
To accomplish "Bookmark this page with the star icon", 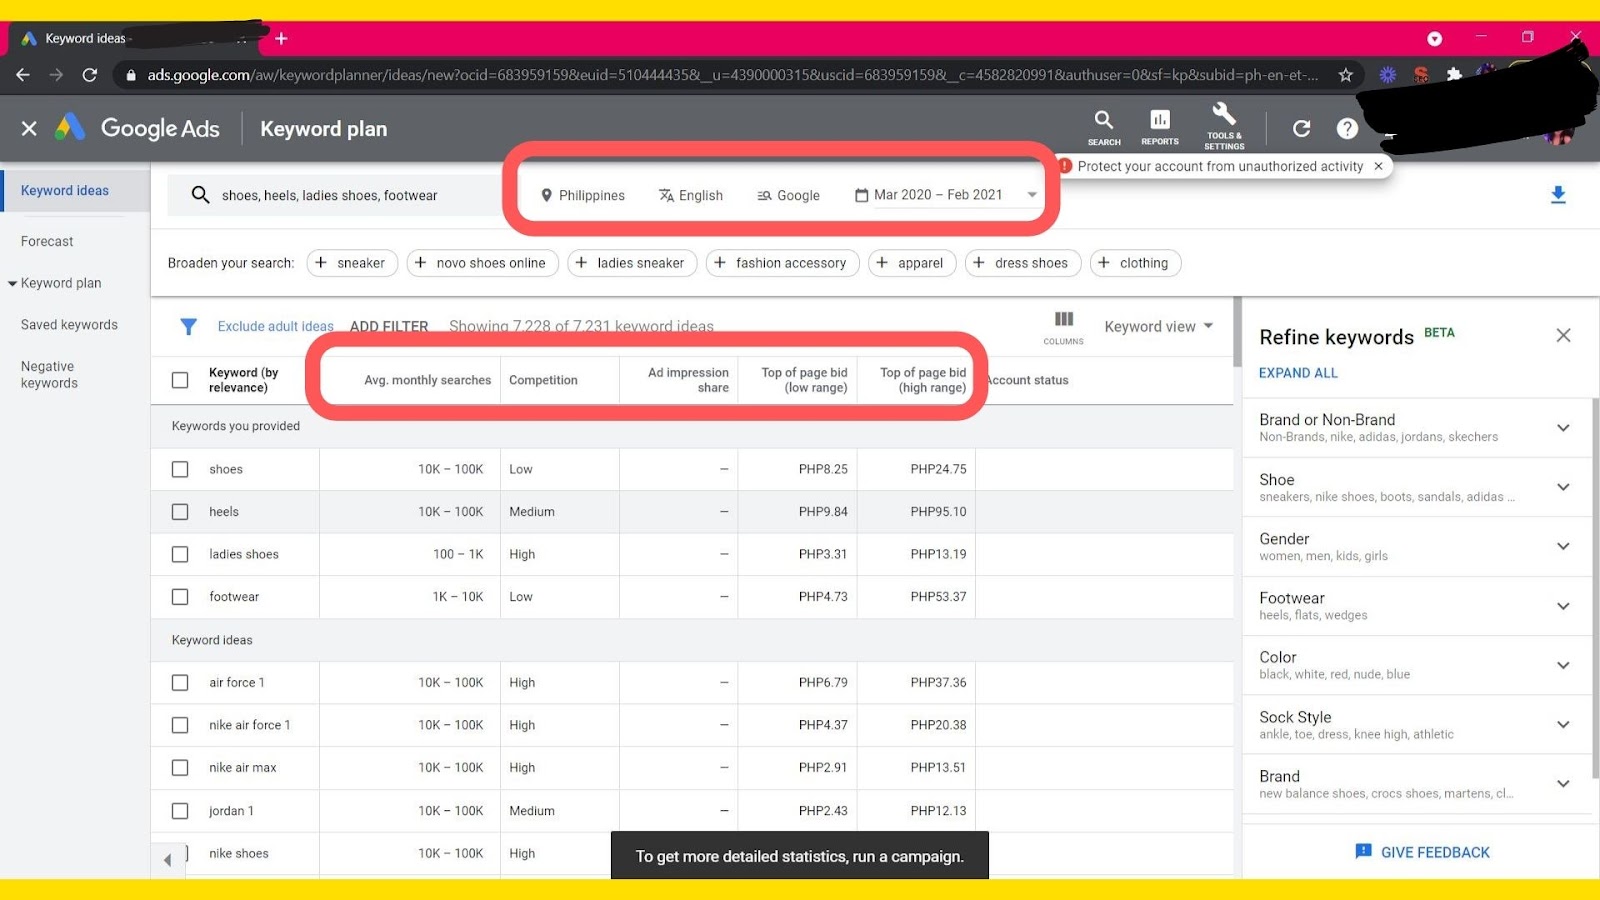I will click(x=1346, y=75).
